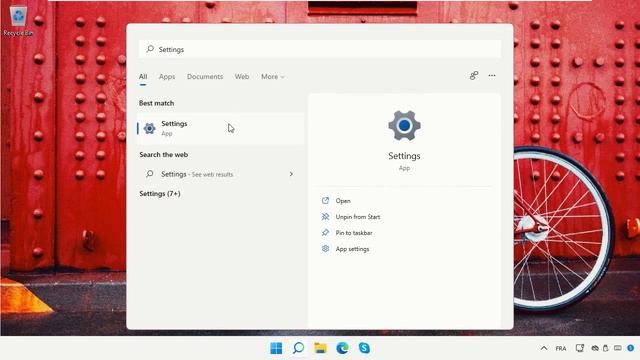Screen dimensions: 640x360
Task: Click the pin icon beside Pin to taskbar
Action: (325, 233)
